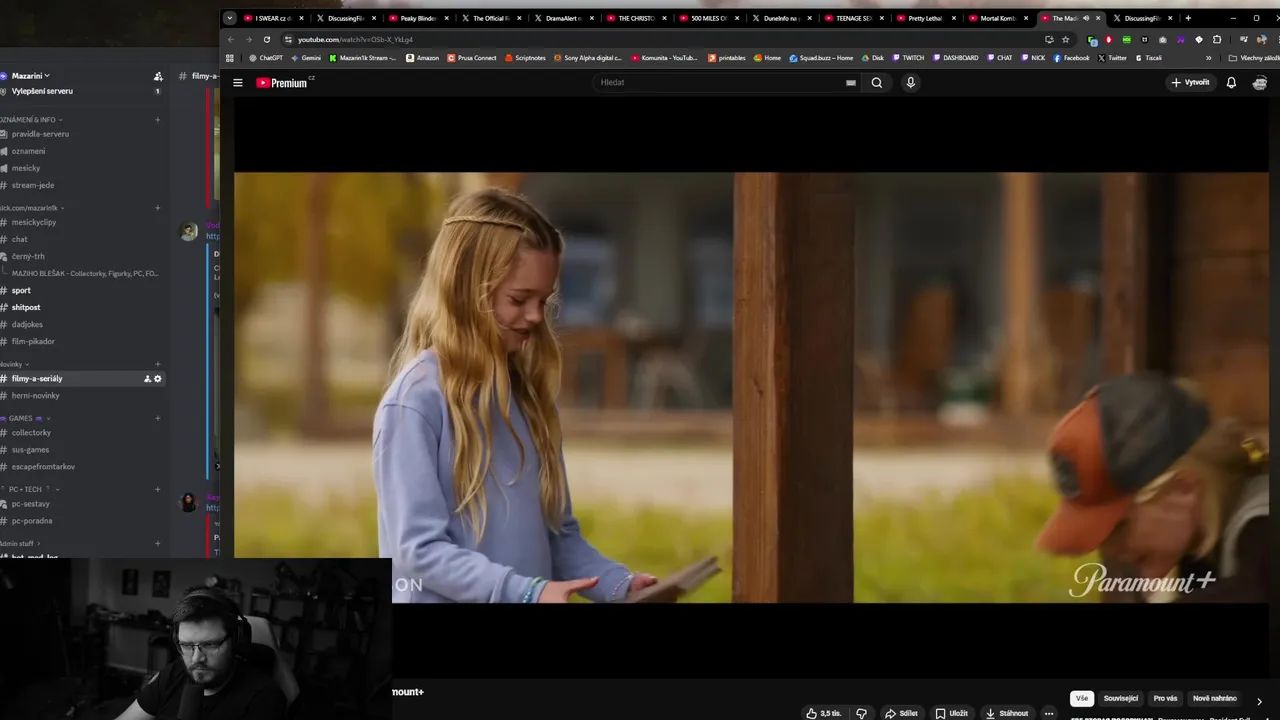
Task: Open YouTube account avatar menu
Action: tap(1260, 83)
